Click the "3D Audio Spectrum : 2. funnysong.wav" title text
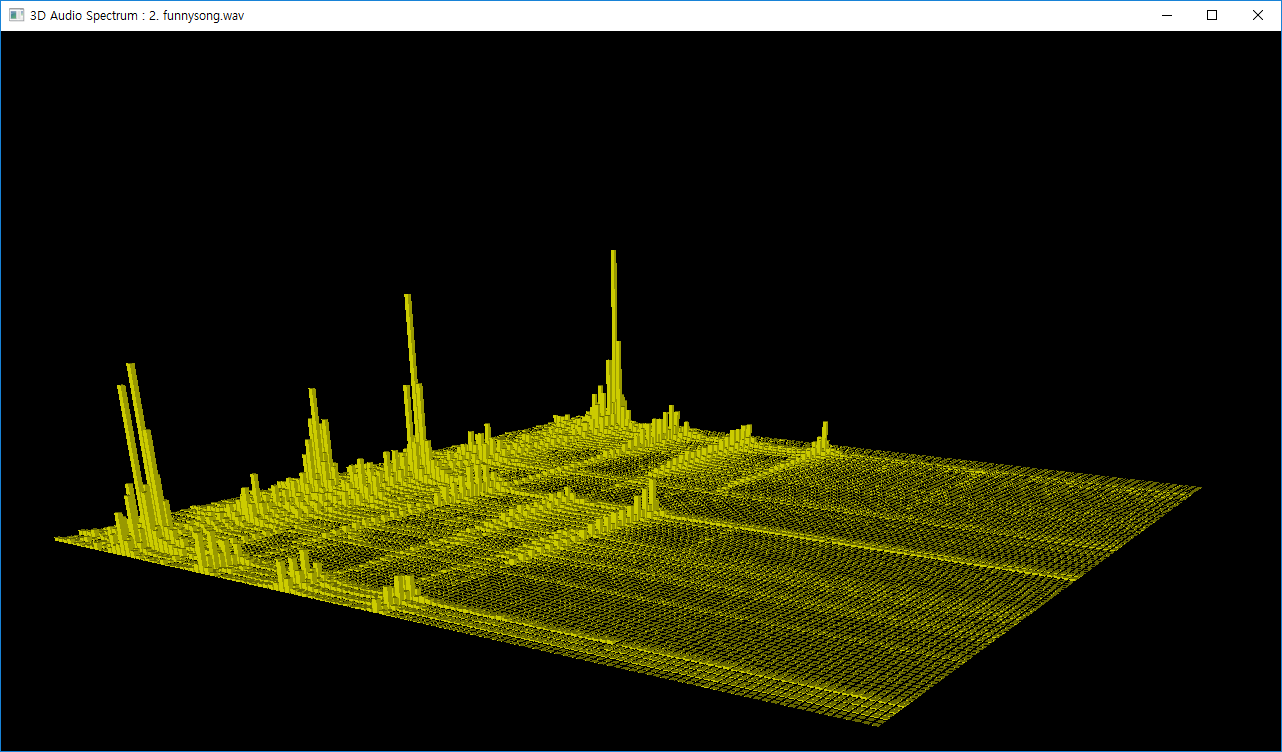This screenshot has width=1282, height=752. (137, 16)
